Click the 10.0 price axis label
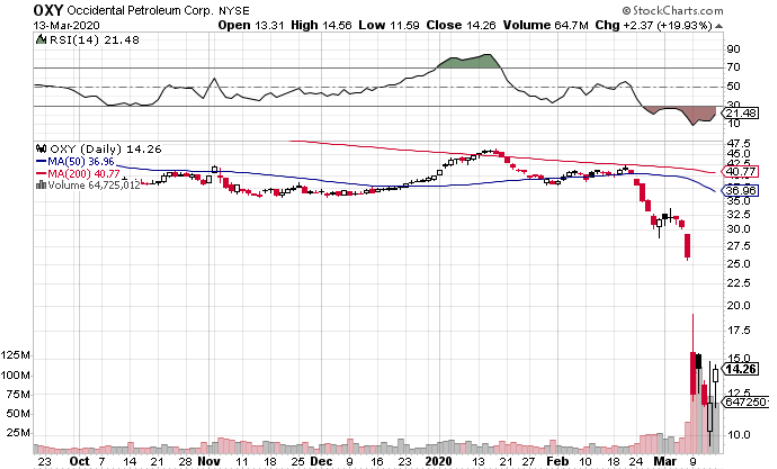The image size is (777, 469). click(x=738, y=435)
